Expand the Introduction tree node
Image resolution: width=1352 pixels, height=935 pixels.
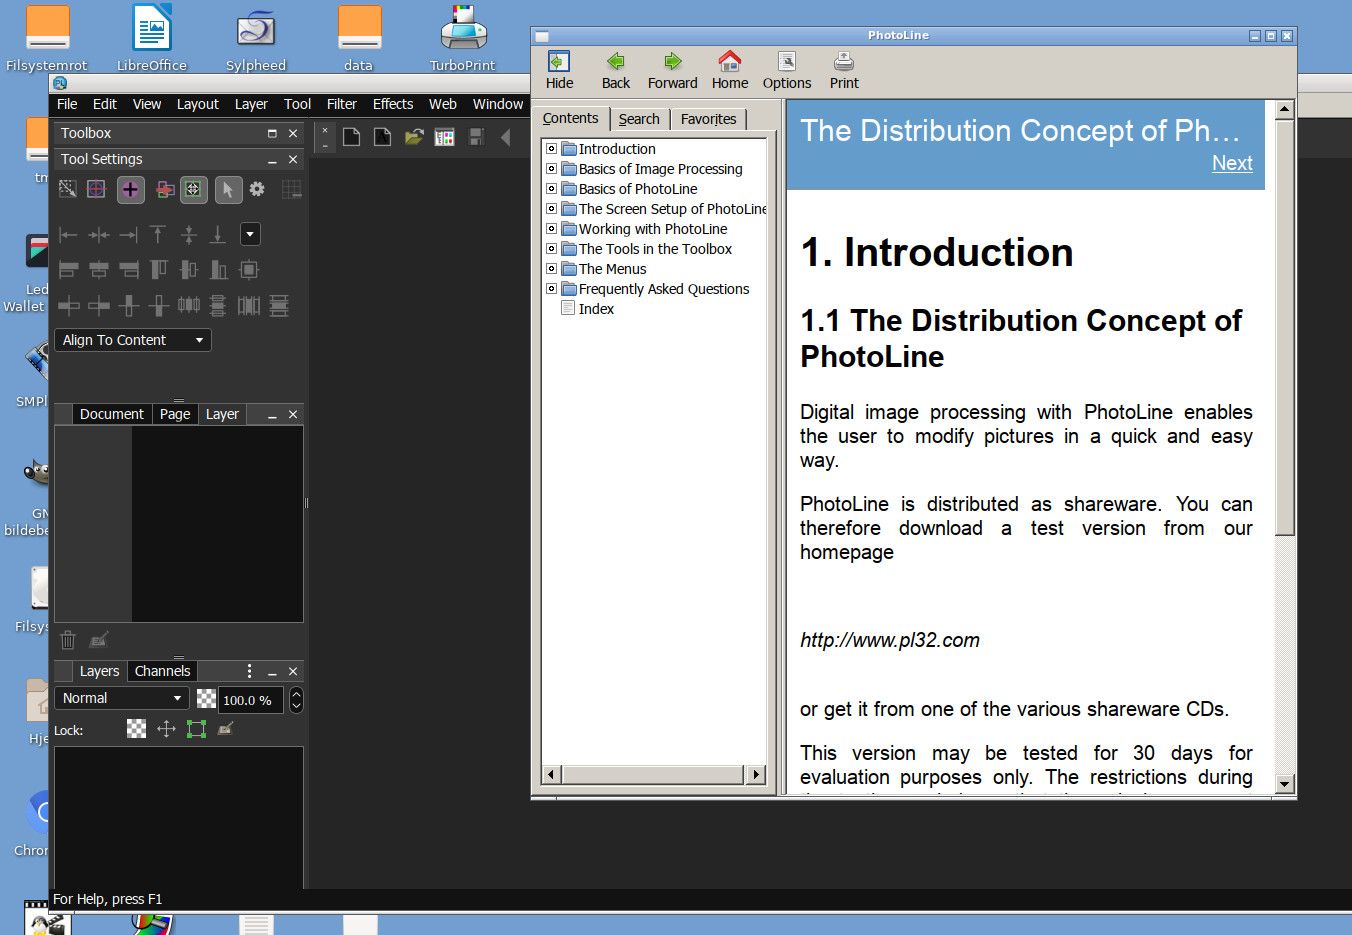click(x=551, y=148)
